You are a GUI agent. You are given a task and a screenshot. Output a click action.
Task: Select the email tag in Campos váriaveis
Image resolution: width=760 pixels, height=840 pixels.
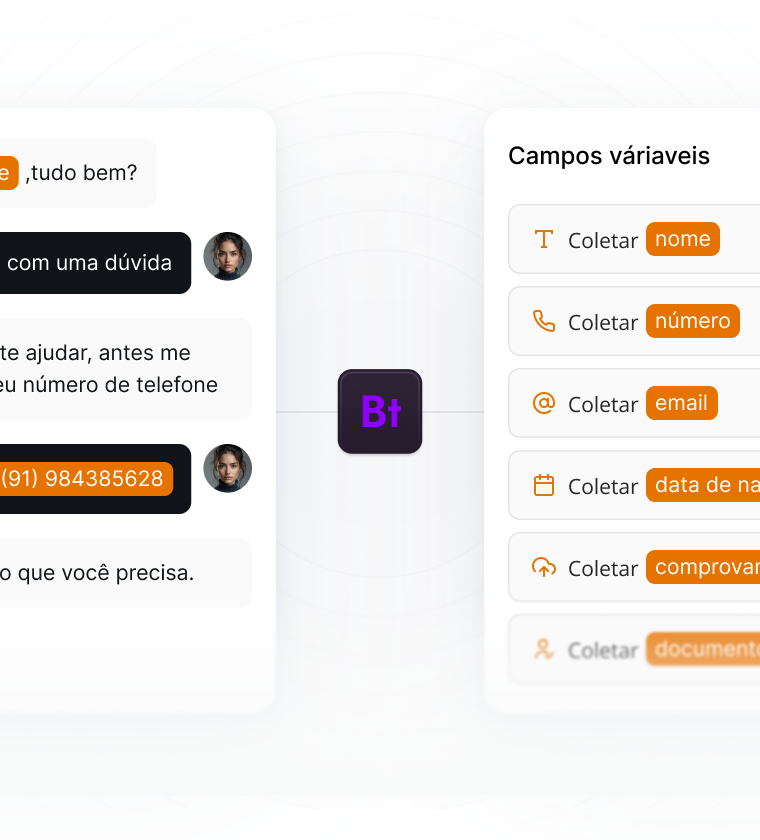[682, 403]
